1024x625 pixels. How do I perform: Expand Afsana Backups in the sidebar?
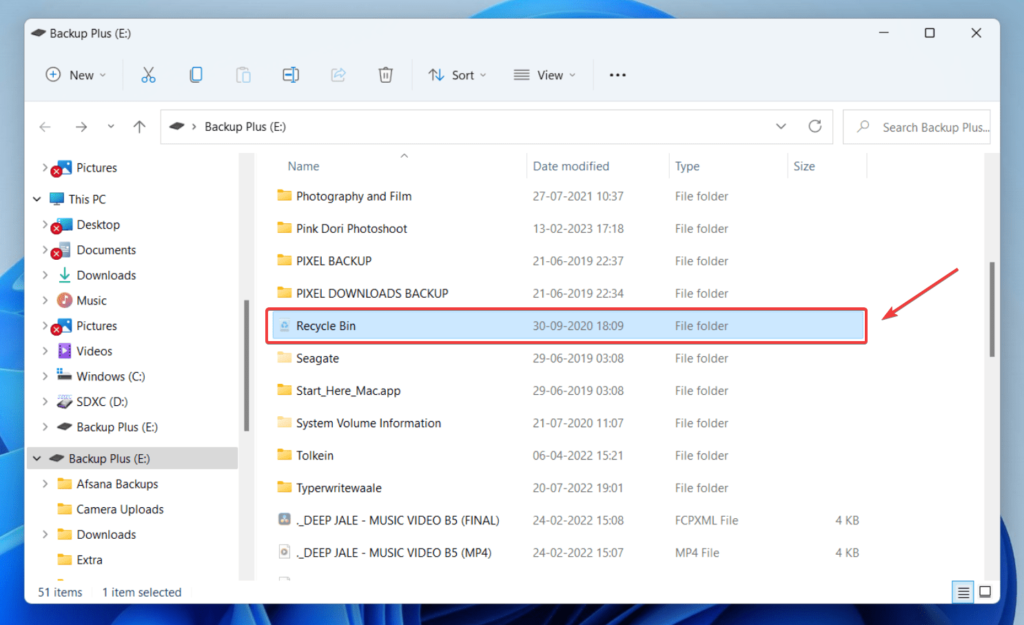click(x=43, y=483)
